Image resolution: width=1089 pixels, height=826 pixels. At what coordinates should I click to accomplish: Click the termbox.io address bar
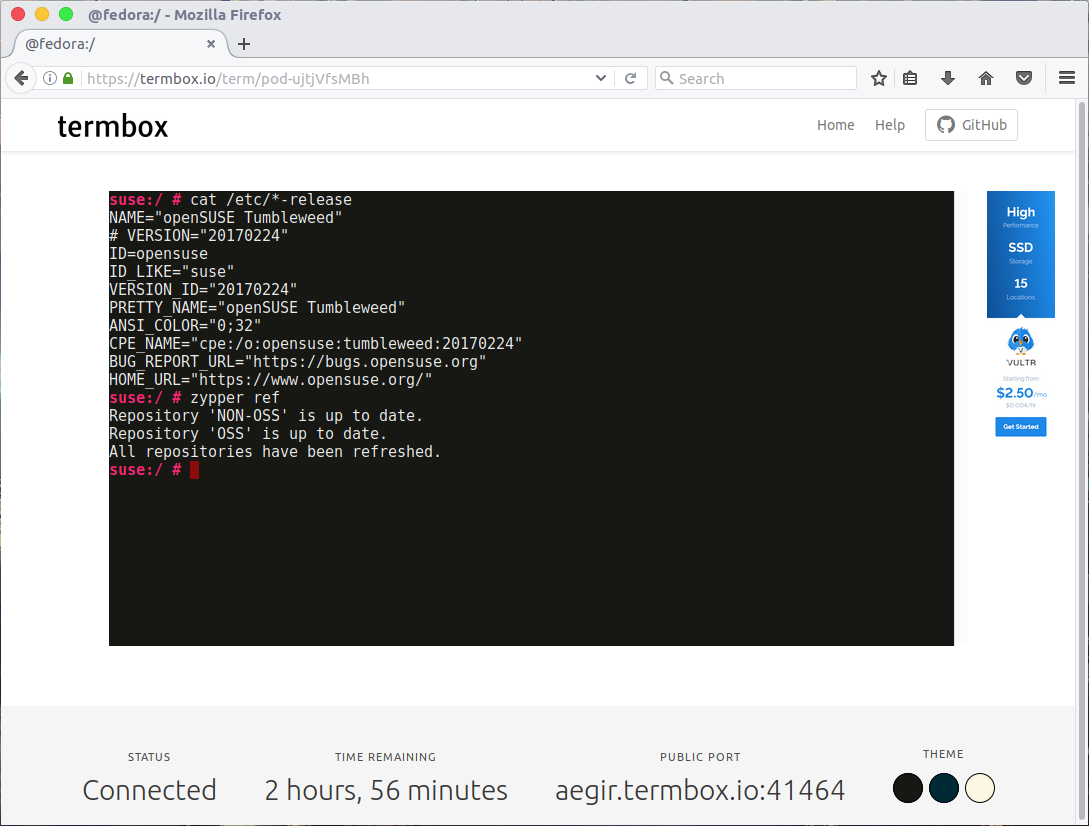[337, 79]
